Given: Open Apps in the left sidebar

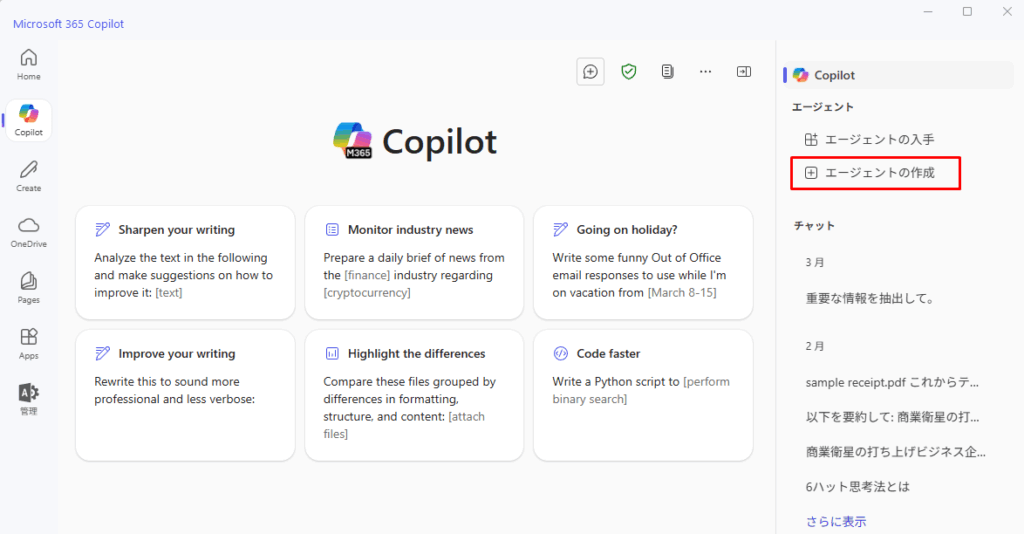Looking at the screenshot, I should (x=28, y=344).
